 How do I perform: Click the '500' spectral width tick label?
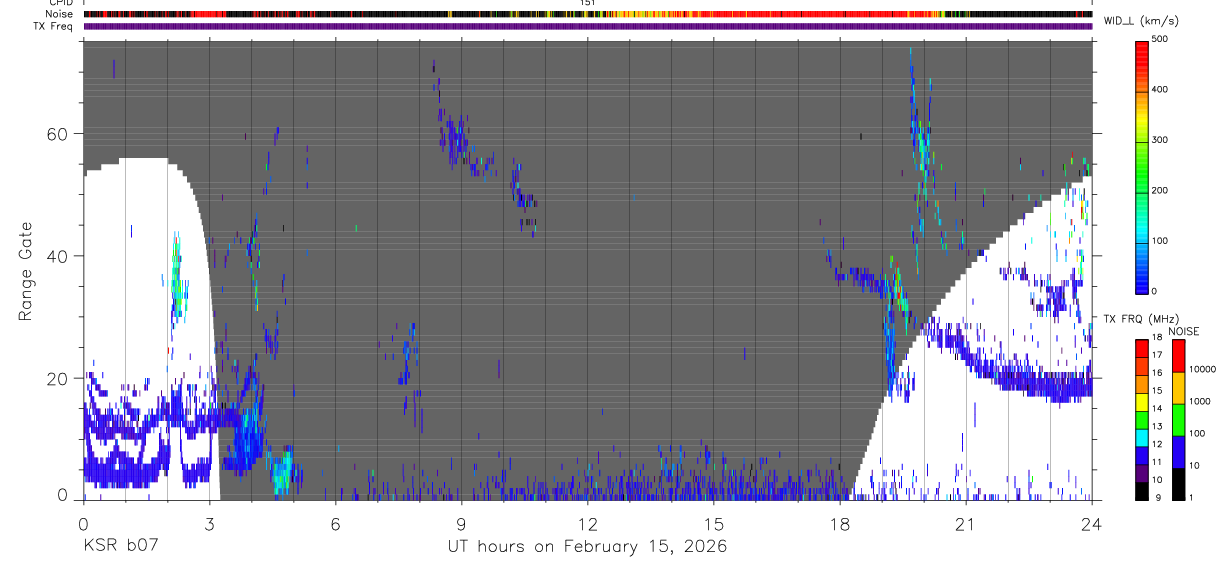[1160, 39]
